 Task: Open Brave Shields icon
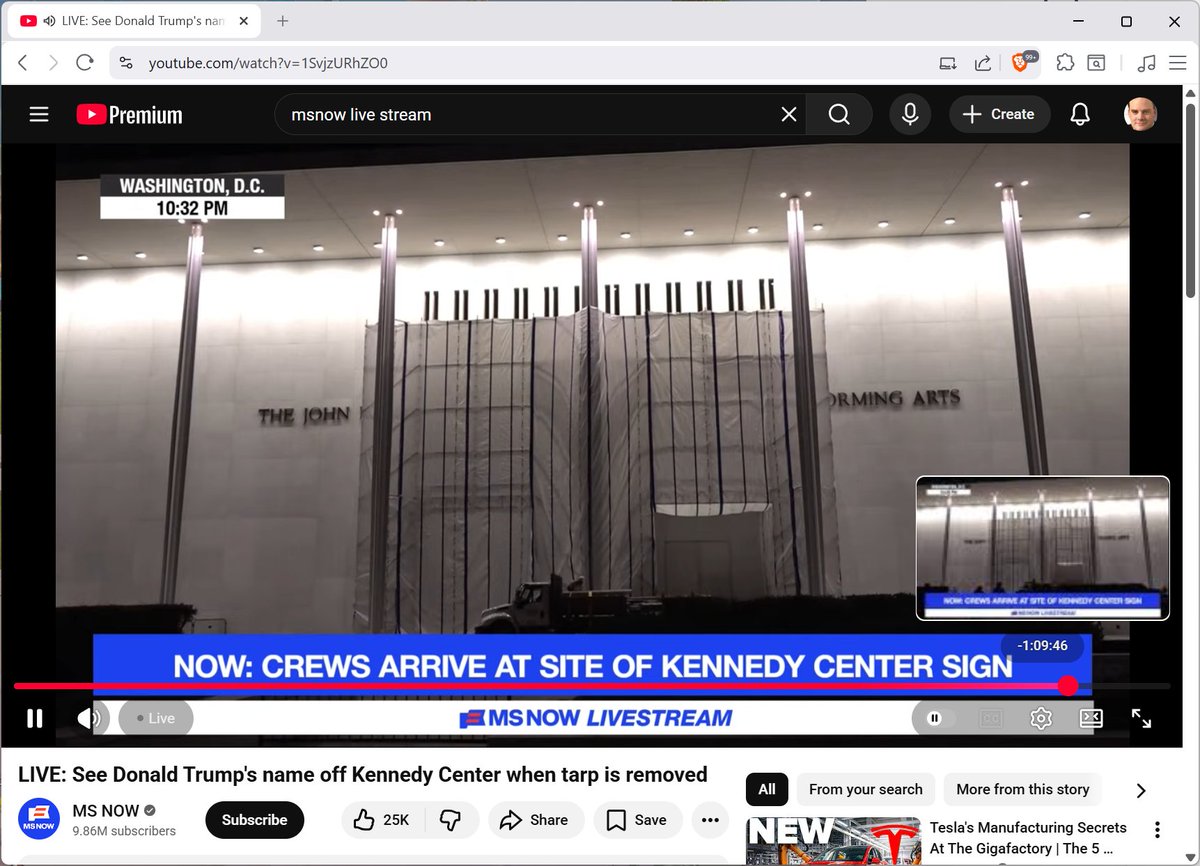click(x=1022, y=63)
